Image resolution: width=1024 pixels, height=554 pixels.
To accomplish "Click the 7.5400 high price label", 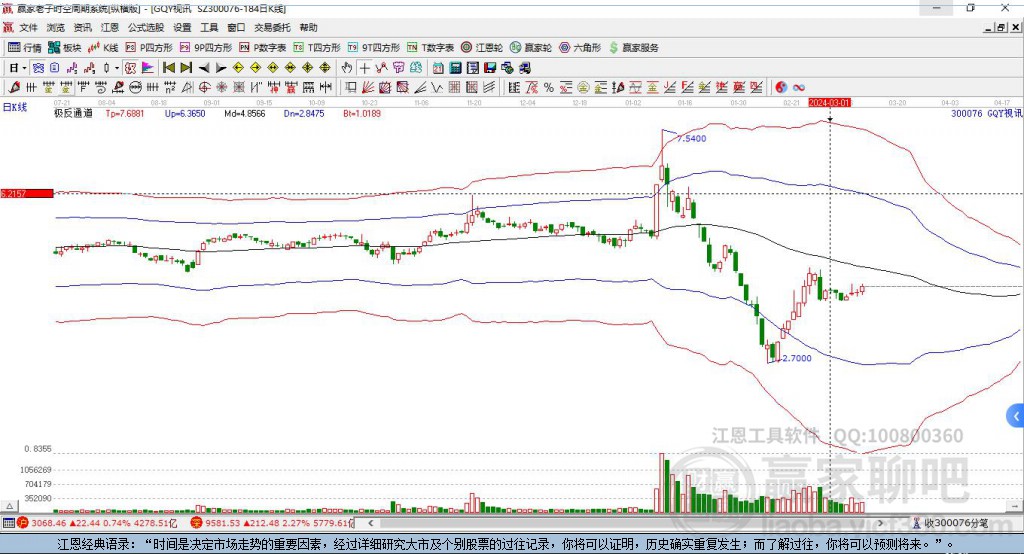I will coord(692,138).
